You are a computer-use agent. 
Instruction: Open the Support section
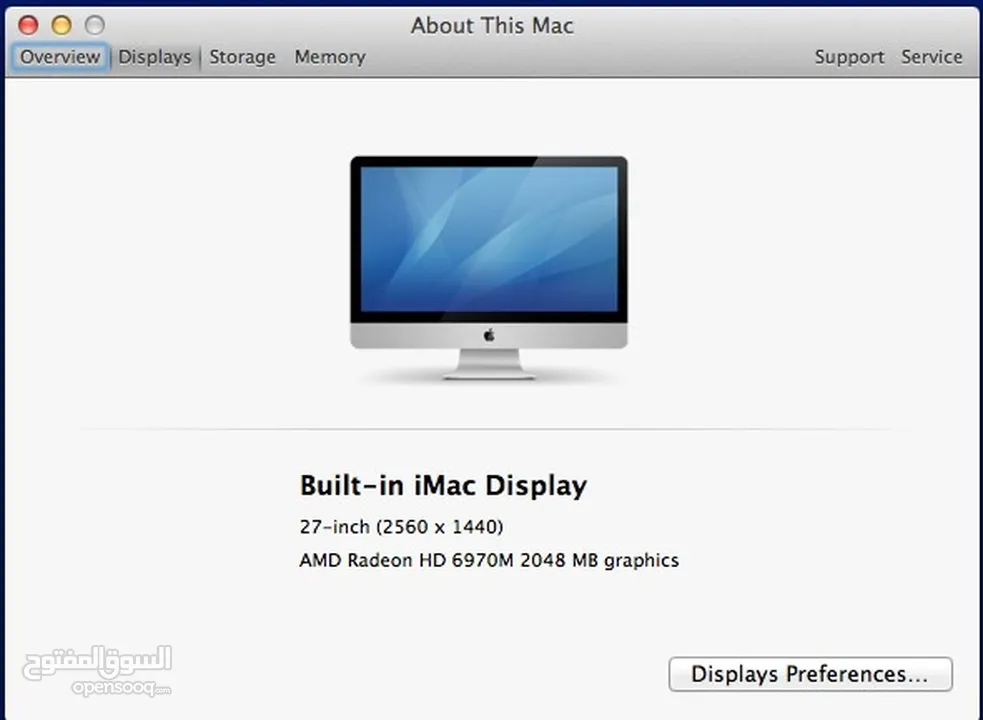click(849, 57)
